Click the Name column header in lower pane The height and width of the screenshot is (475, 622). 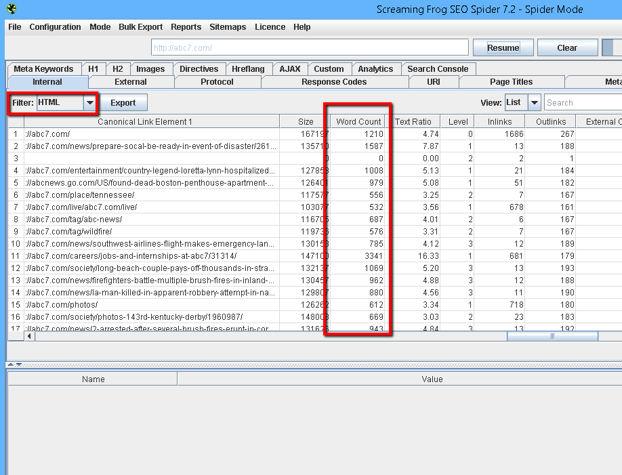93,379
